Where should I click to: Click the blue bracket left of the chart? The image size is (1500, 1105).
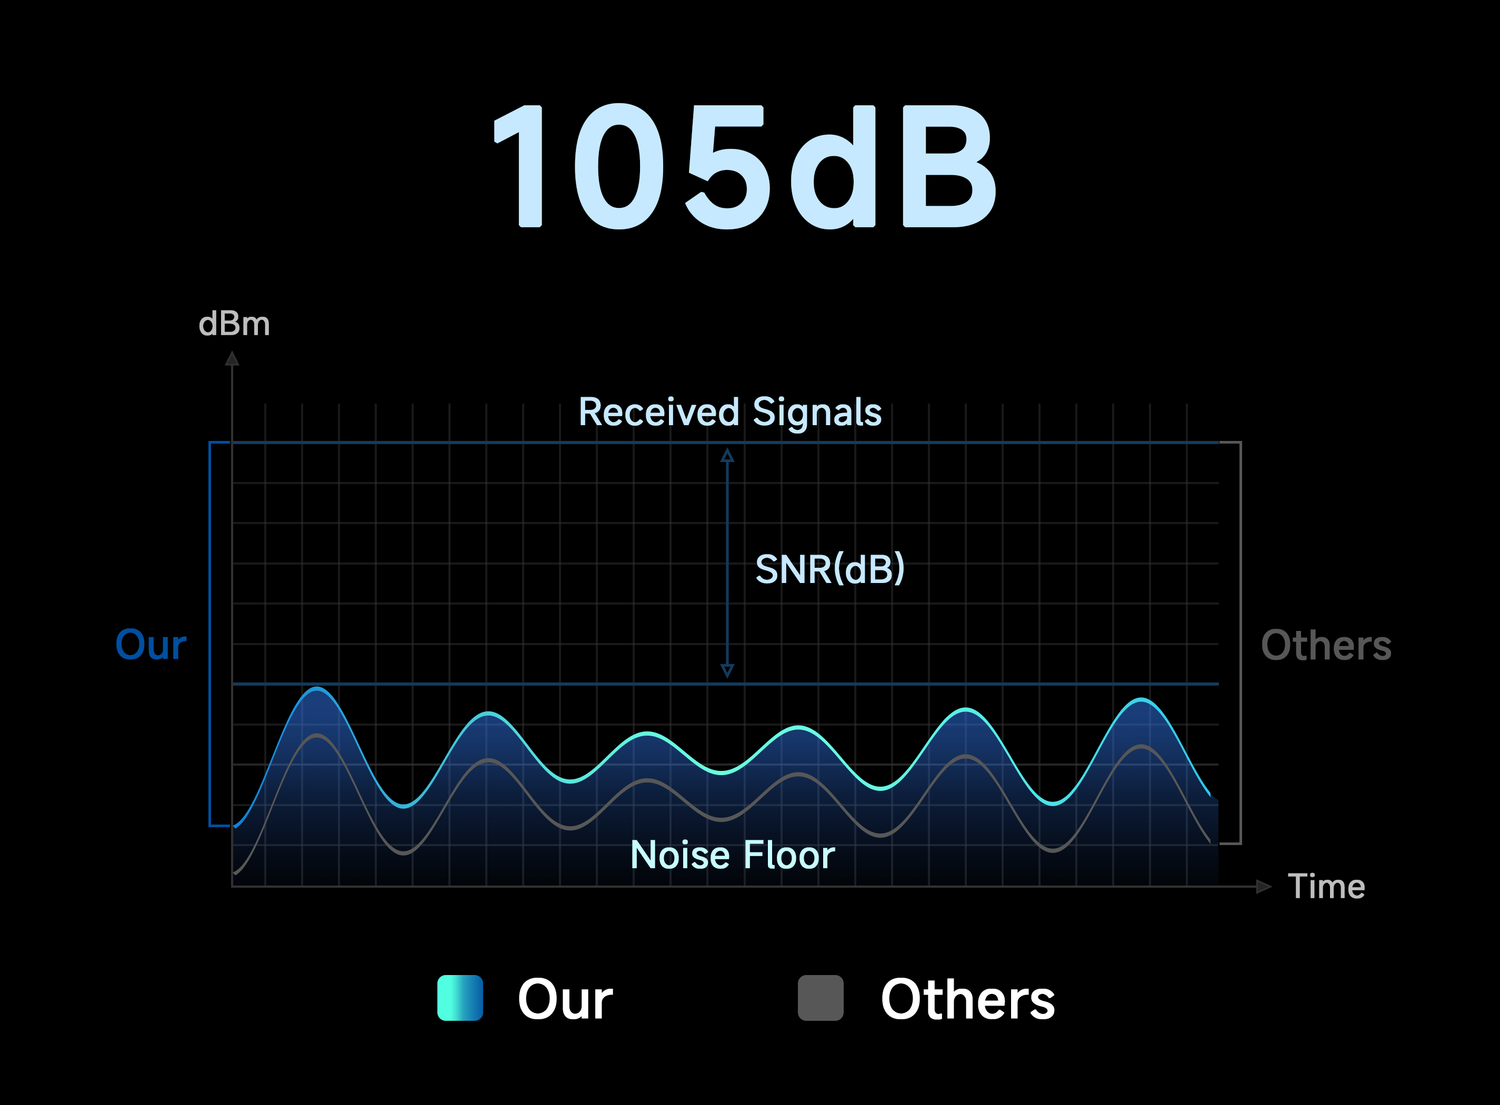click(x=210, y=634)
